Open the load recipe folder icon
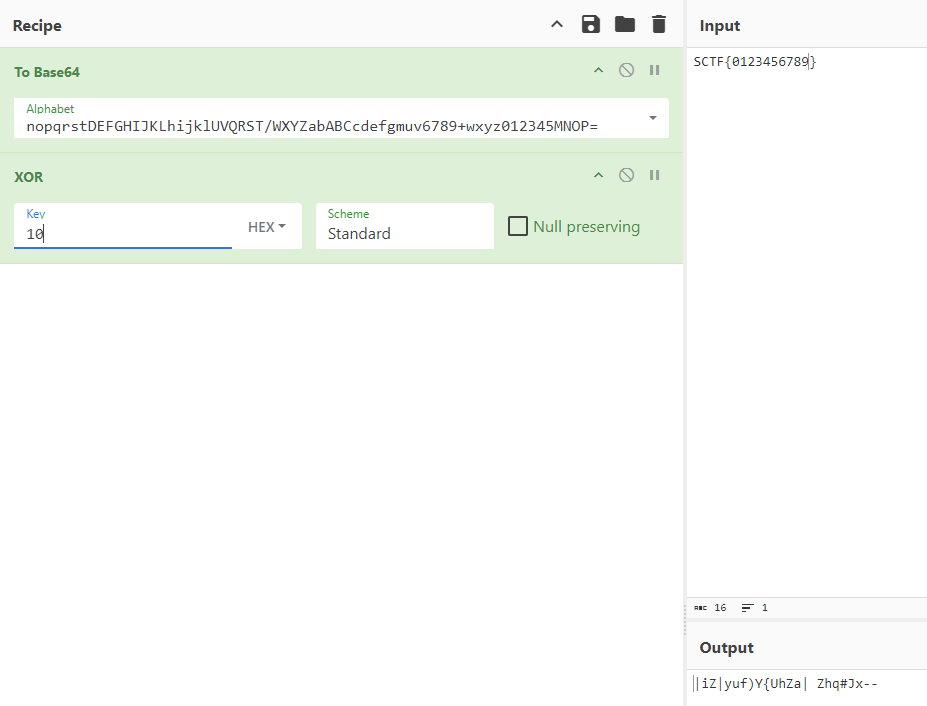Viewport: 927px width, 706px height. tap(625, 25)
